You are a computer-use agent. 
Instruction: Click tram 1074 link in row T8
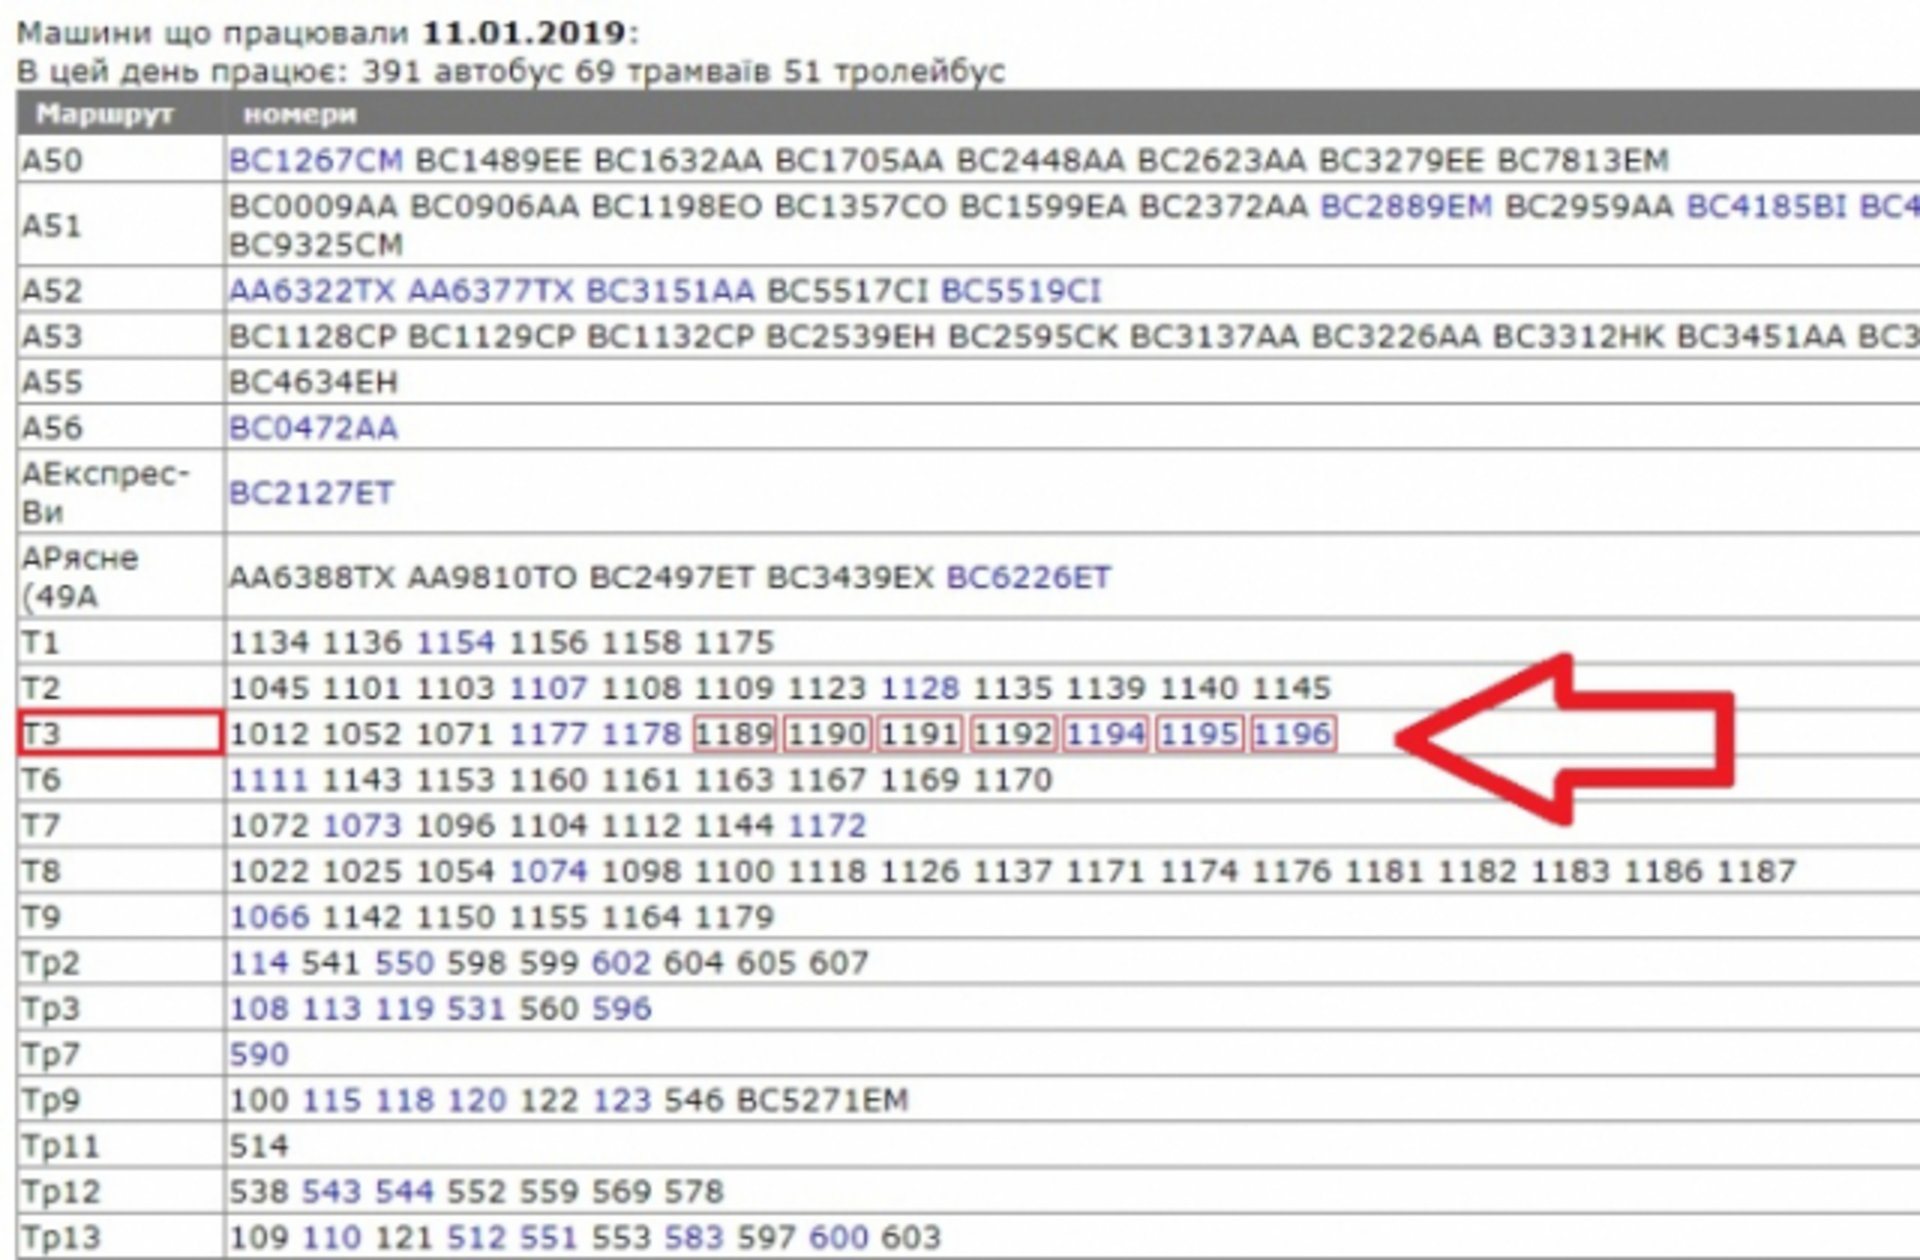point(548,872)
